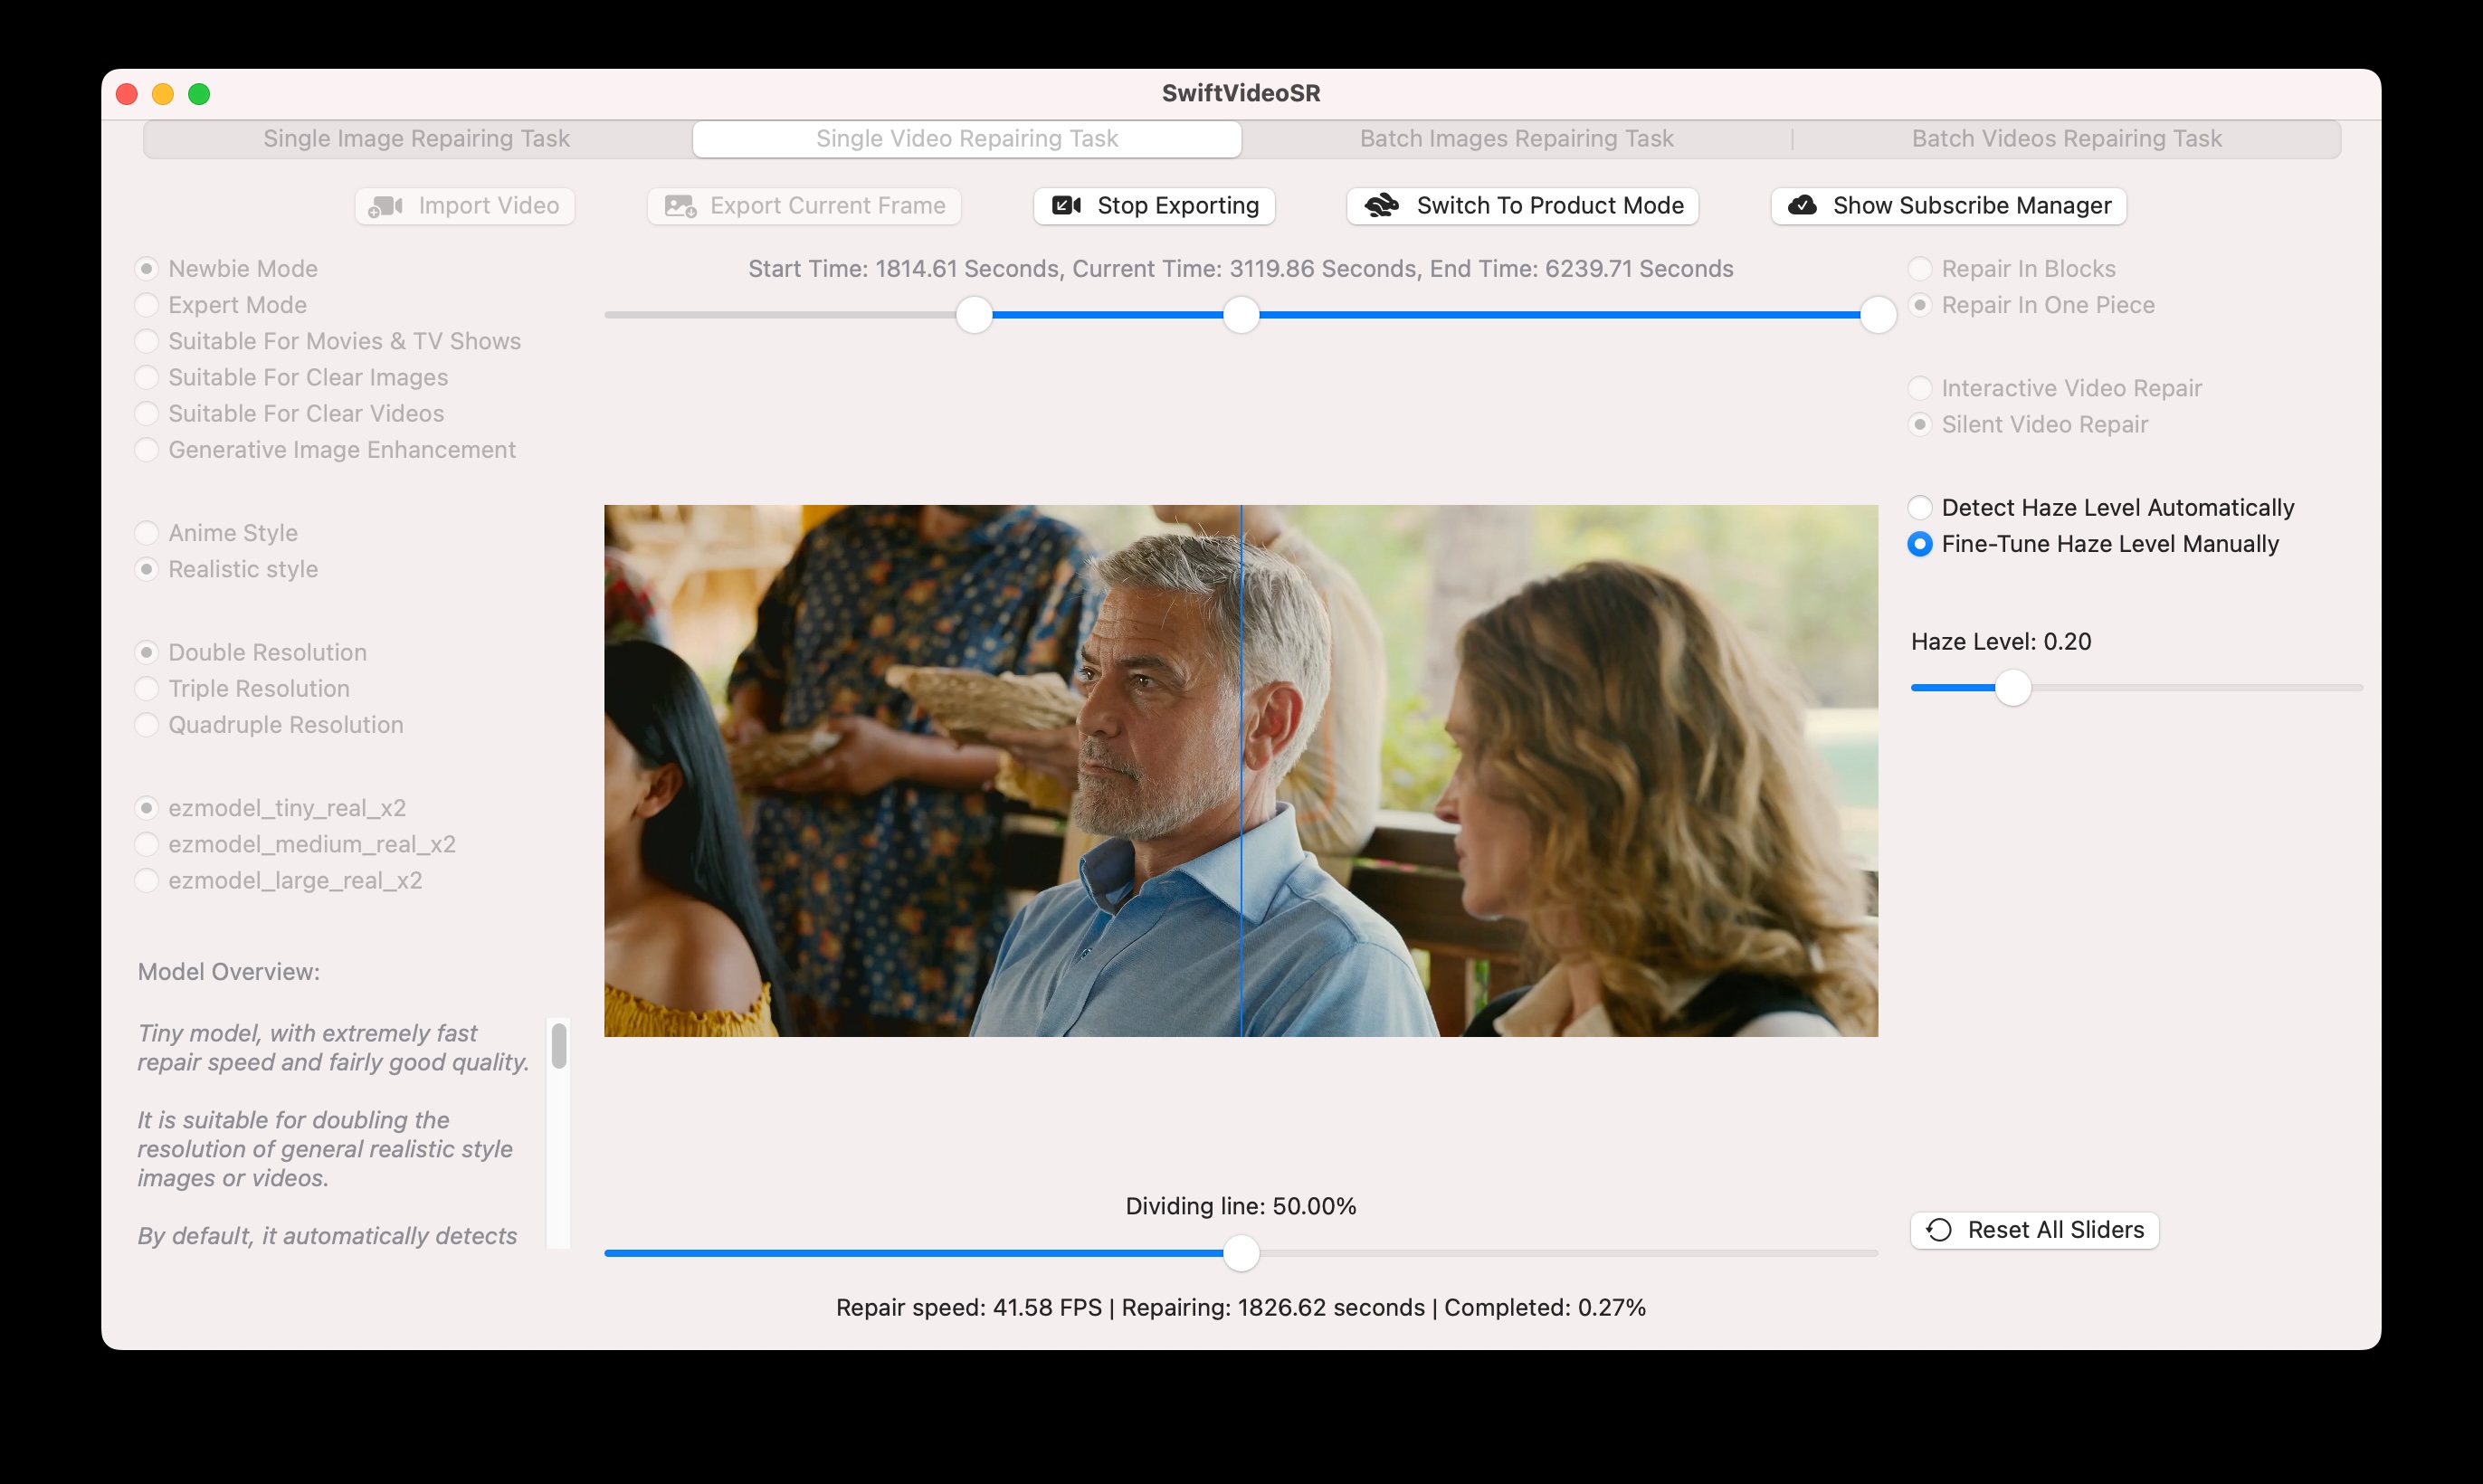2483x1484 pixels.
Task: Click the 'Tiny model, with extremely fast' text
Action: [308, 1033]
